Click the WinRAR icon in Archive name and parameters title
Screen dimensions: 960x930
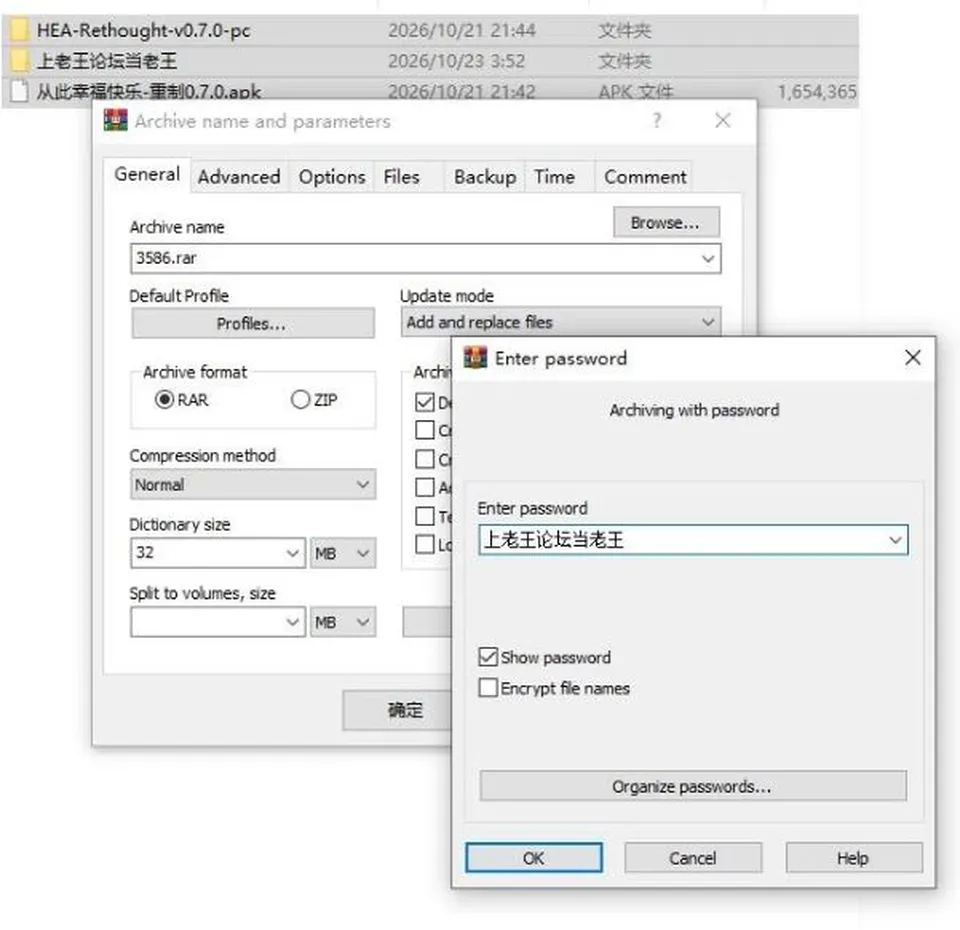pyautogui.click(x=116, y=121)
